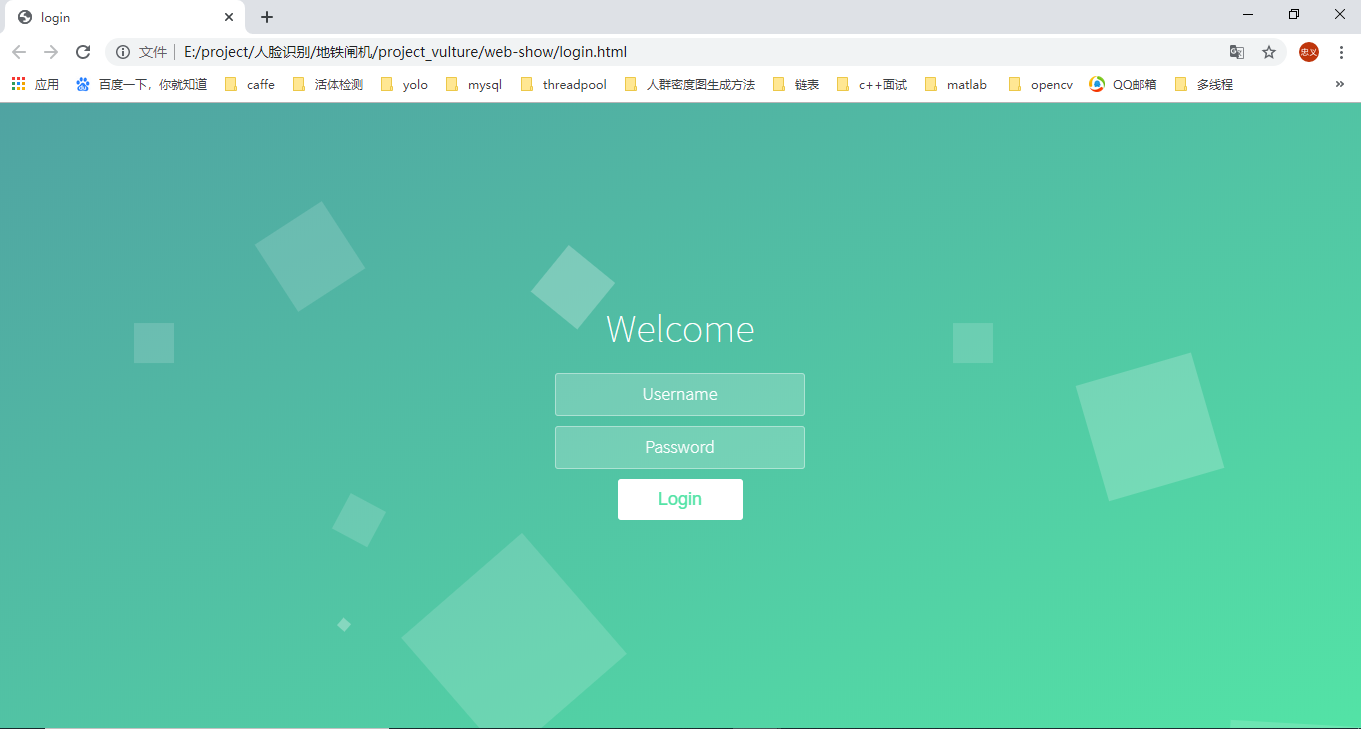This screenshot has width=1361, height=729.
Task: Click the address bar URL text
Action: click(x=405, y=52)
